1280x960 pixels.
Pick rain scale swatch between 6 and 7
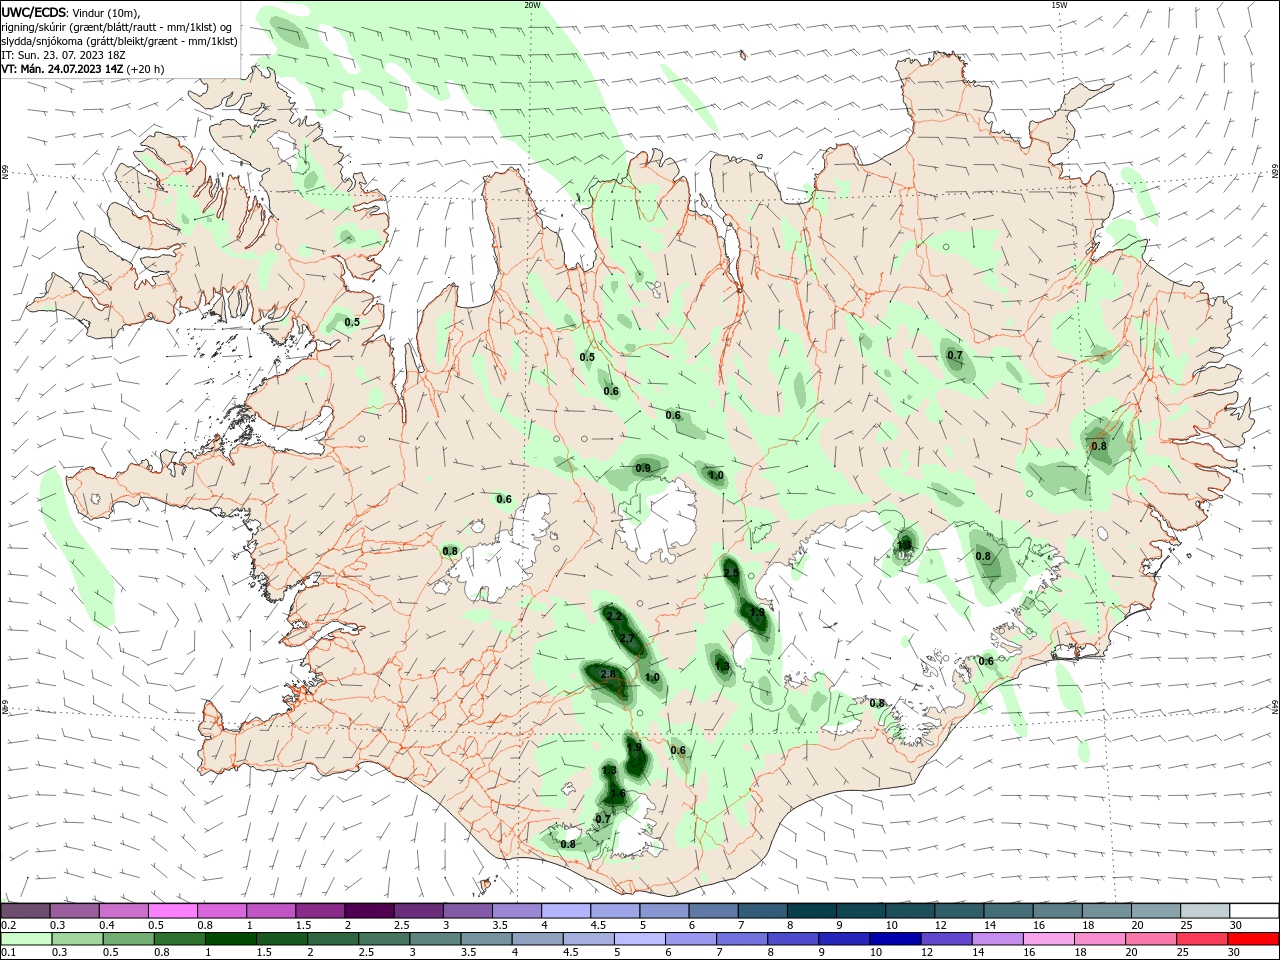click(x=690, y=939)
